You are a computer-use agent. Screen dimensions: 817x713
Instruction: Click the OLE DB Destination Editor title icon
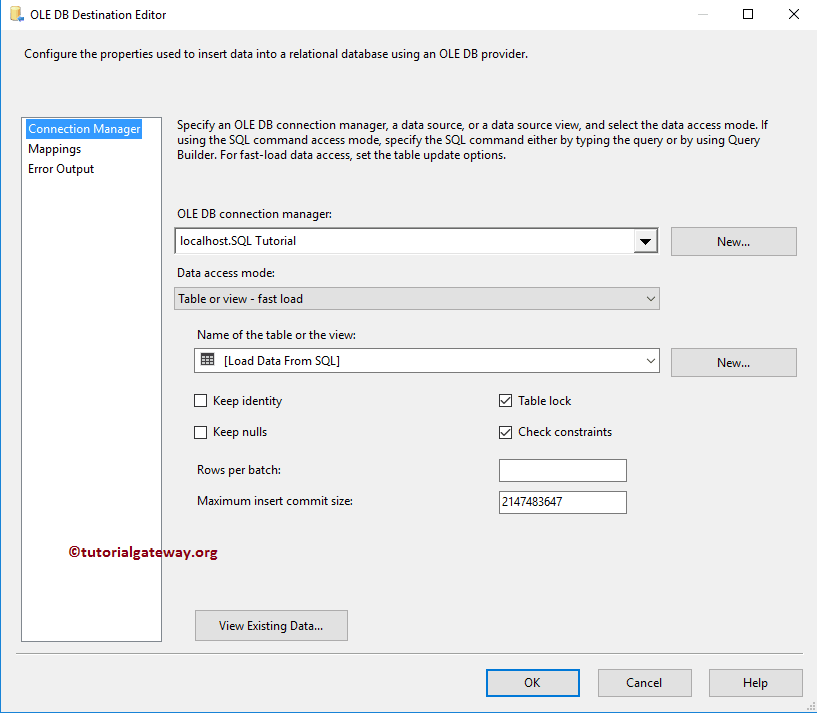click(x=17, y=14)
